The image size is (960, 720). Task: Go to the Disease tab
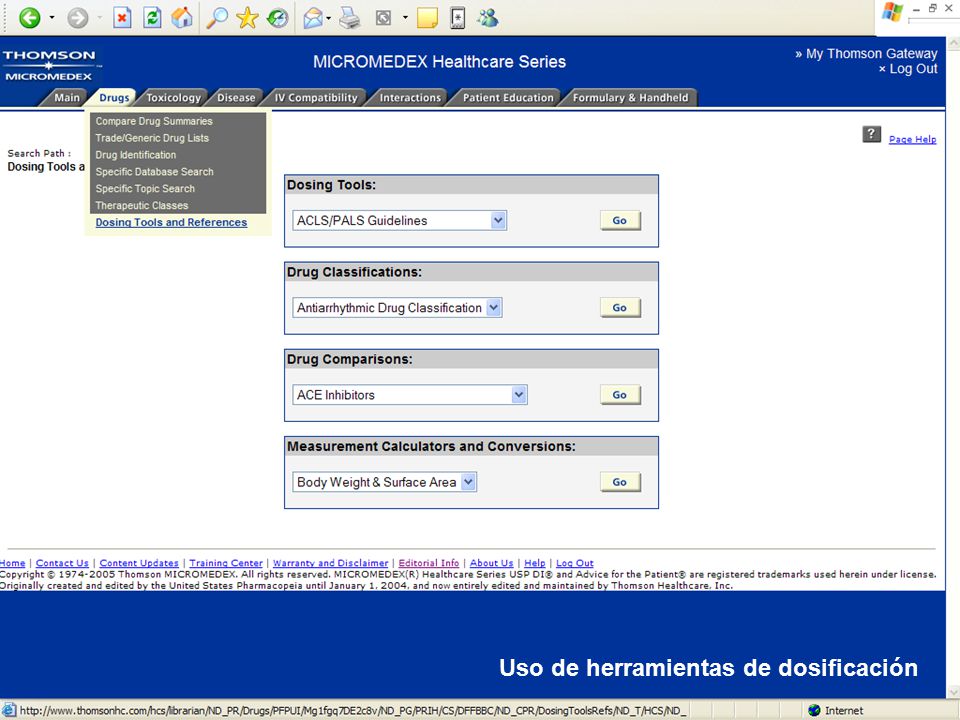(236, 98)
